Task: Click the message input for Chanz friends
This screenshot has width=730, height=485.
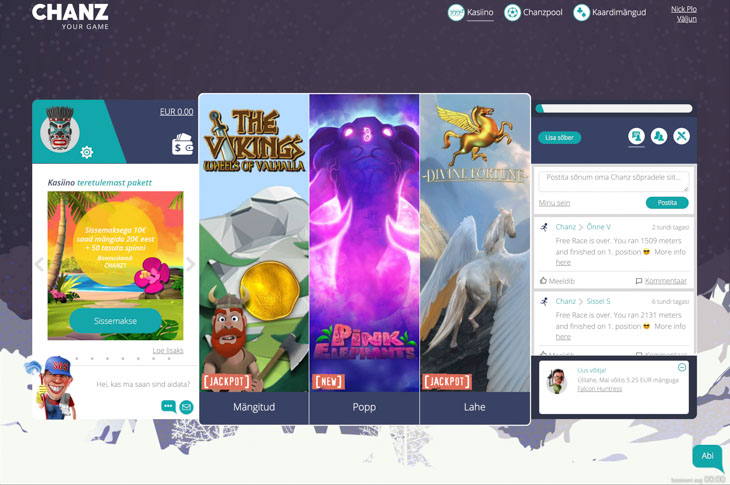Action: [x=614, y=181]
